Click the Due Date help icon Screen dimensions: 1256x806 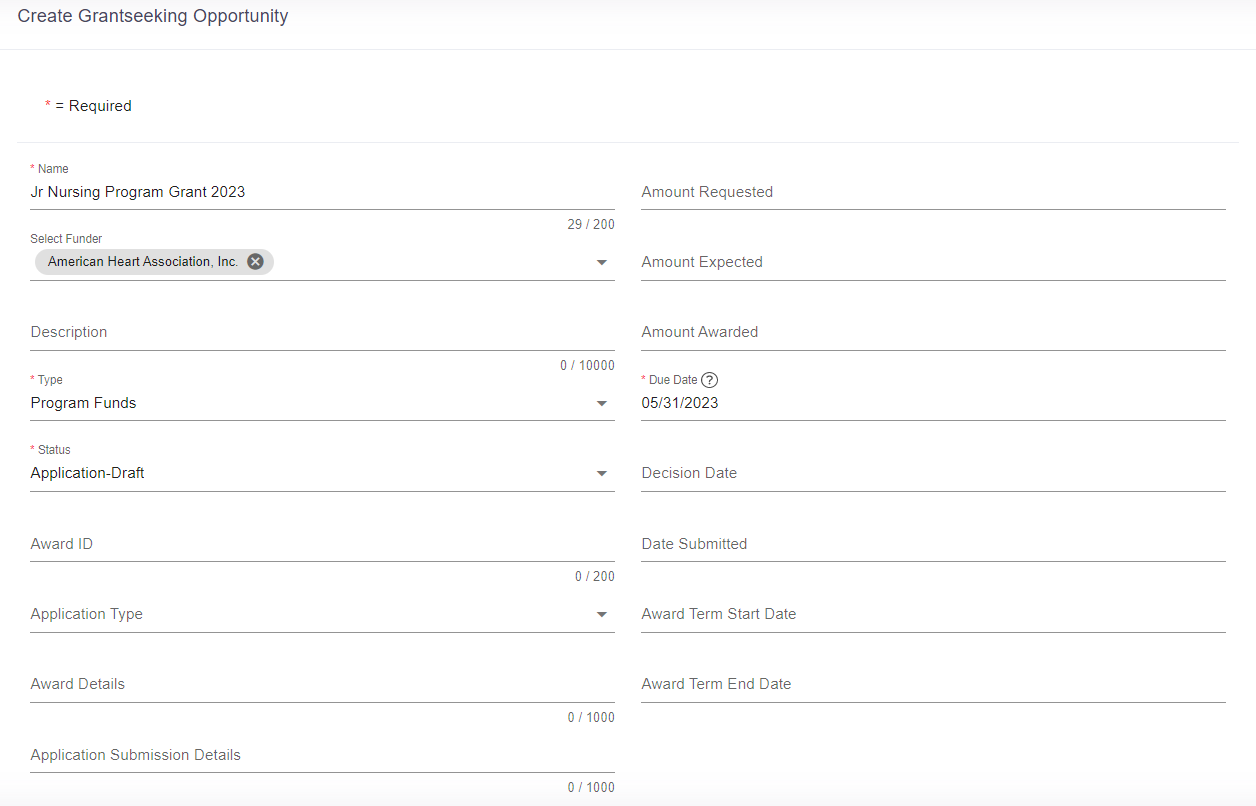[709, 380]
